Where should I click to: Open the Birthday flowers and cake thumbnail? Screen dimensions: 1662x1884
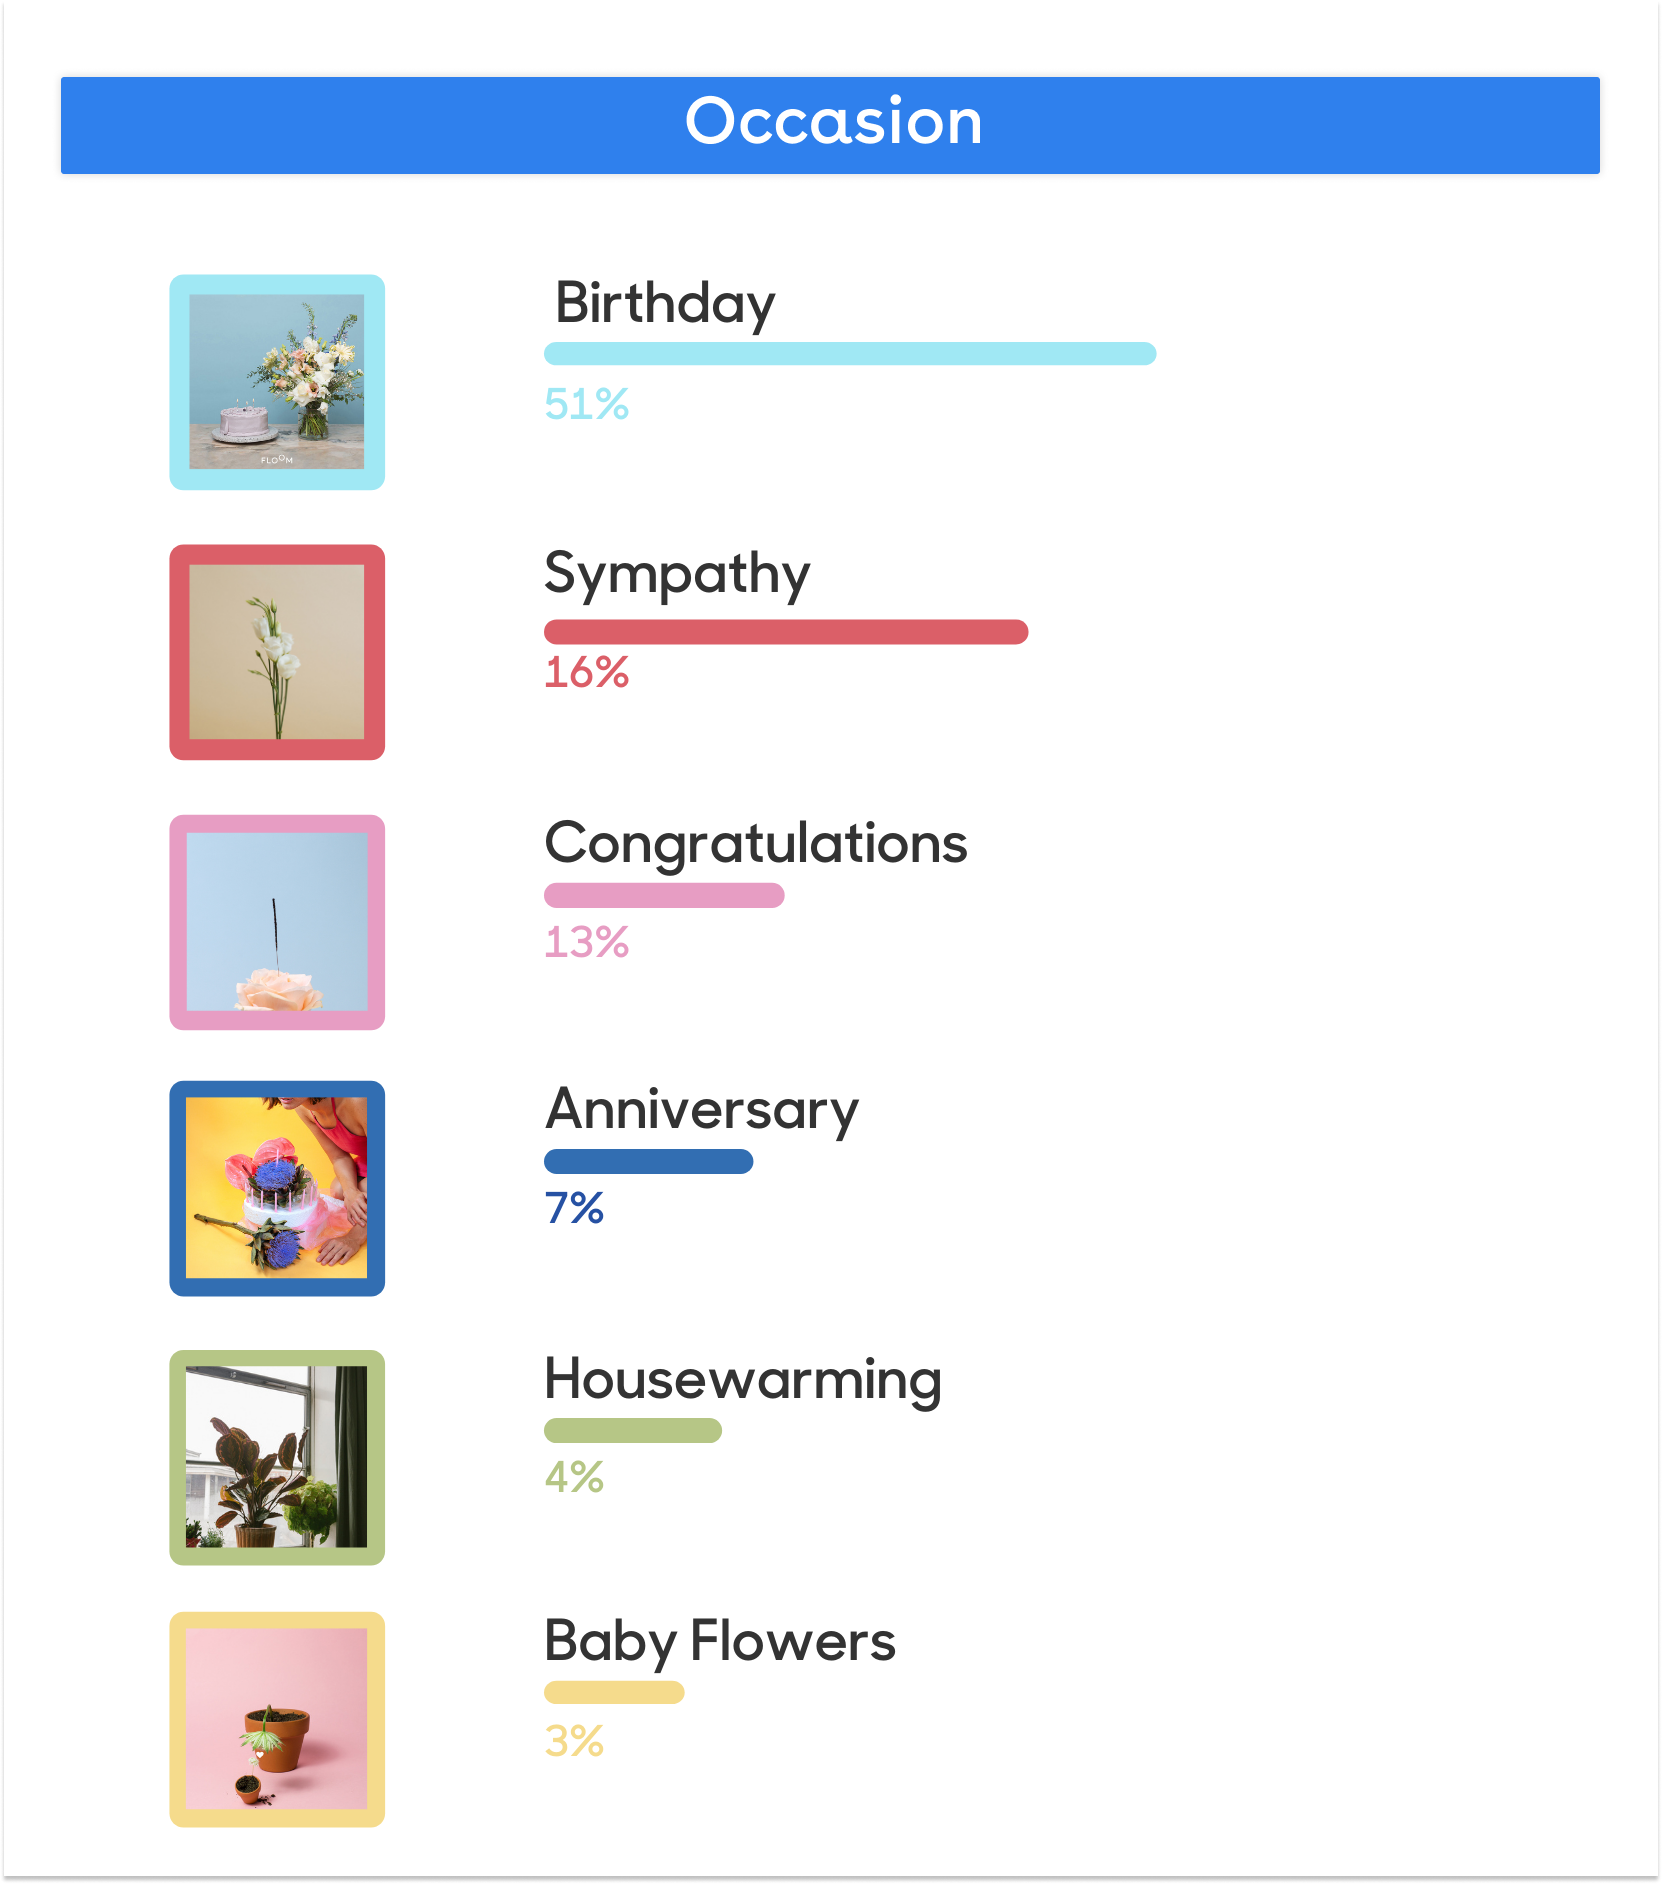[277, 382]
